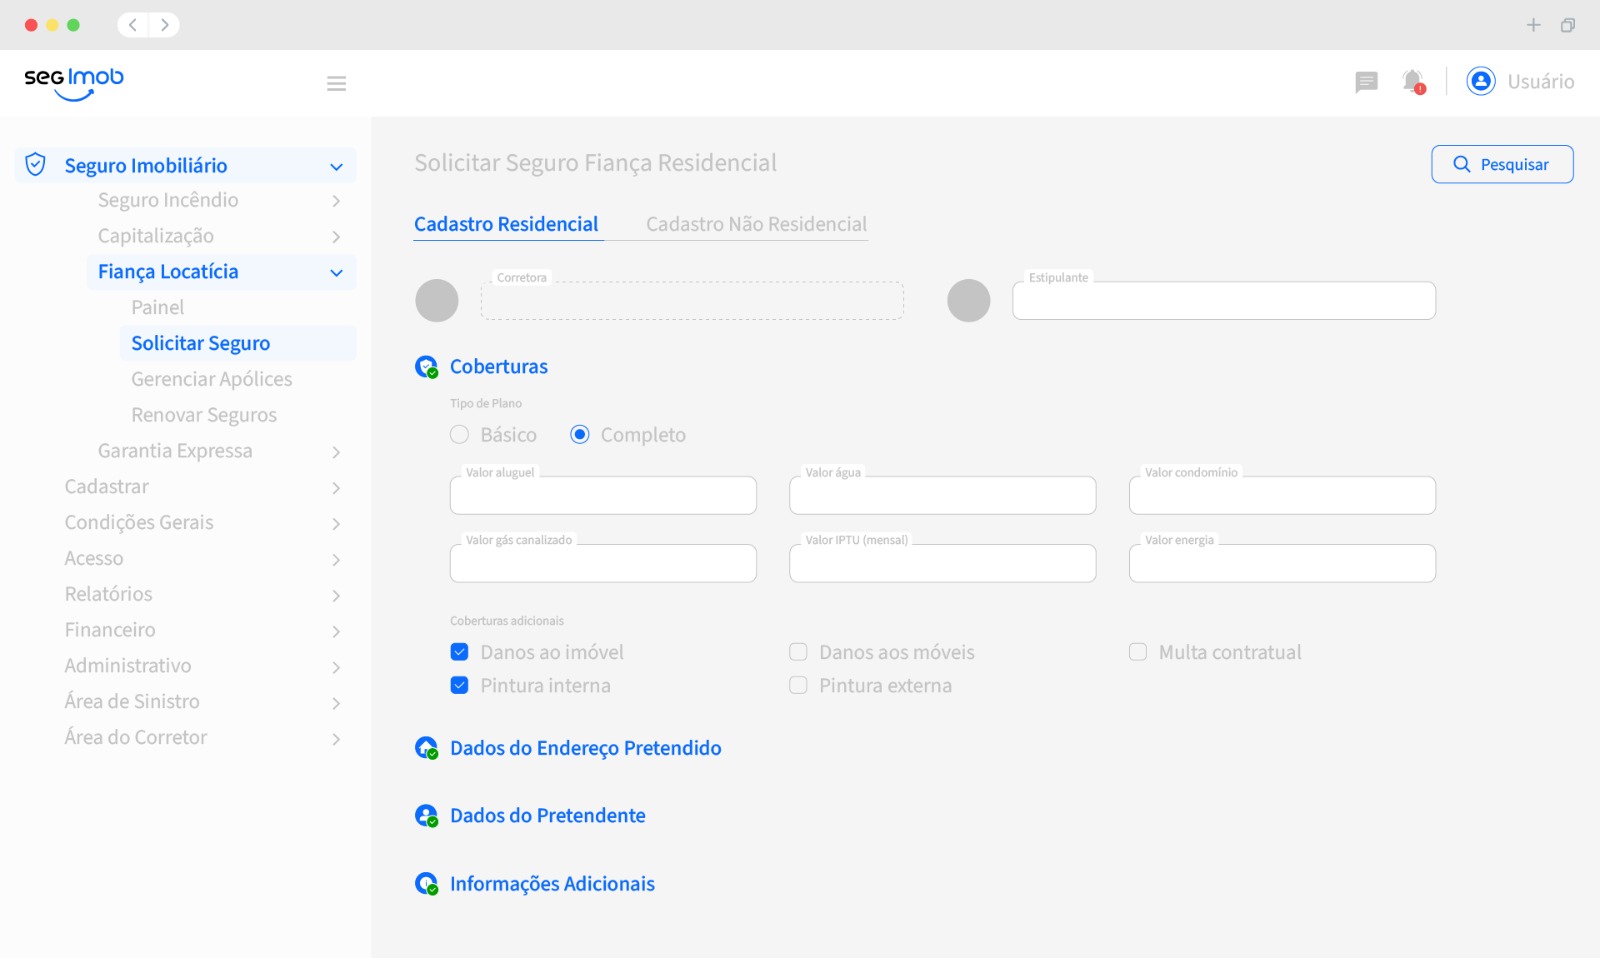Expand the Financeiro sidebar section
The image size is (1600, 958).
pyautogui.click(x=336, y=631)
